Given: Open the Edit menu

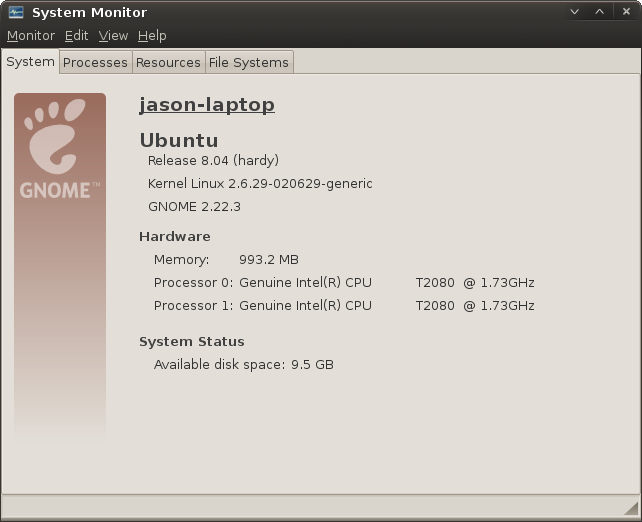Looking at the screenshot, I should click(x=76, y=36).
